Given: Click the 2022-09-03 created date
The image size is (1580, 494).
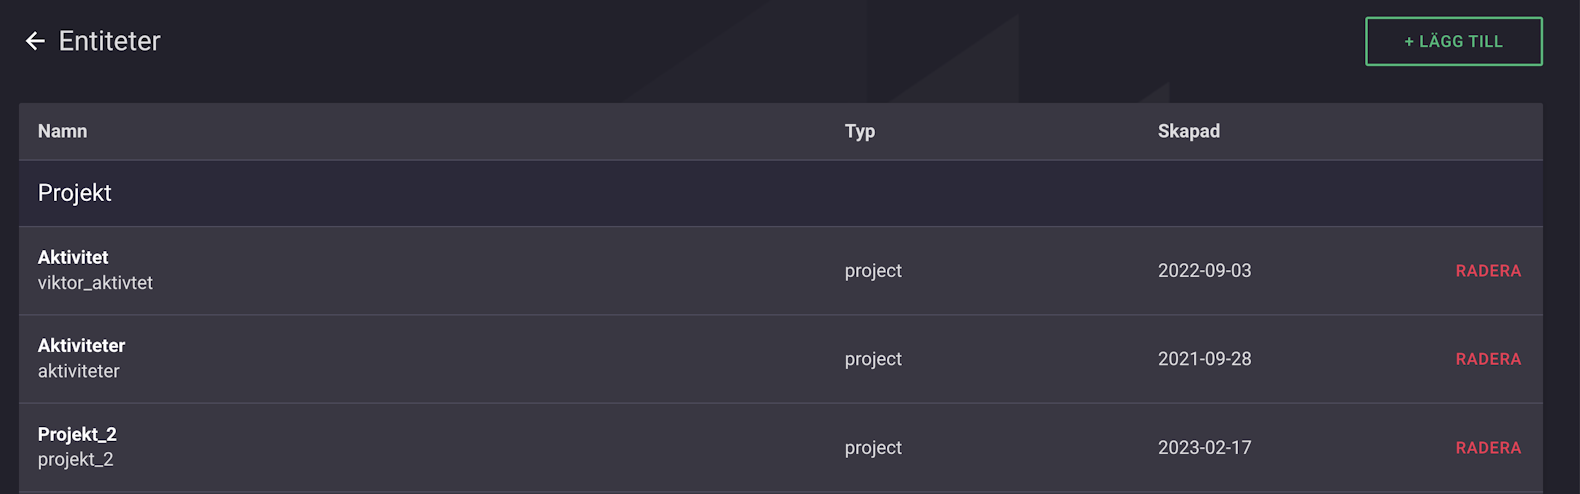Looking at the screenshot, I should [1204, 271].
